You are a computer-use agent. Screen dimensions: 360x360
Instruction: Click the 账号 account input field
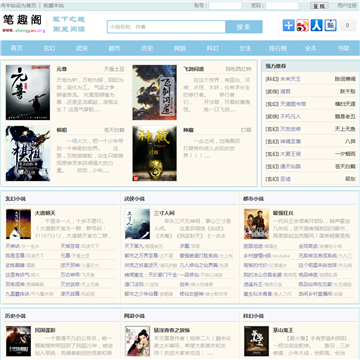[x=225, y=6]
